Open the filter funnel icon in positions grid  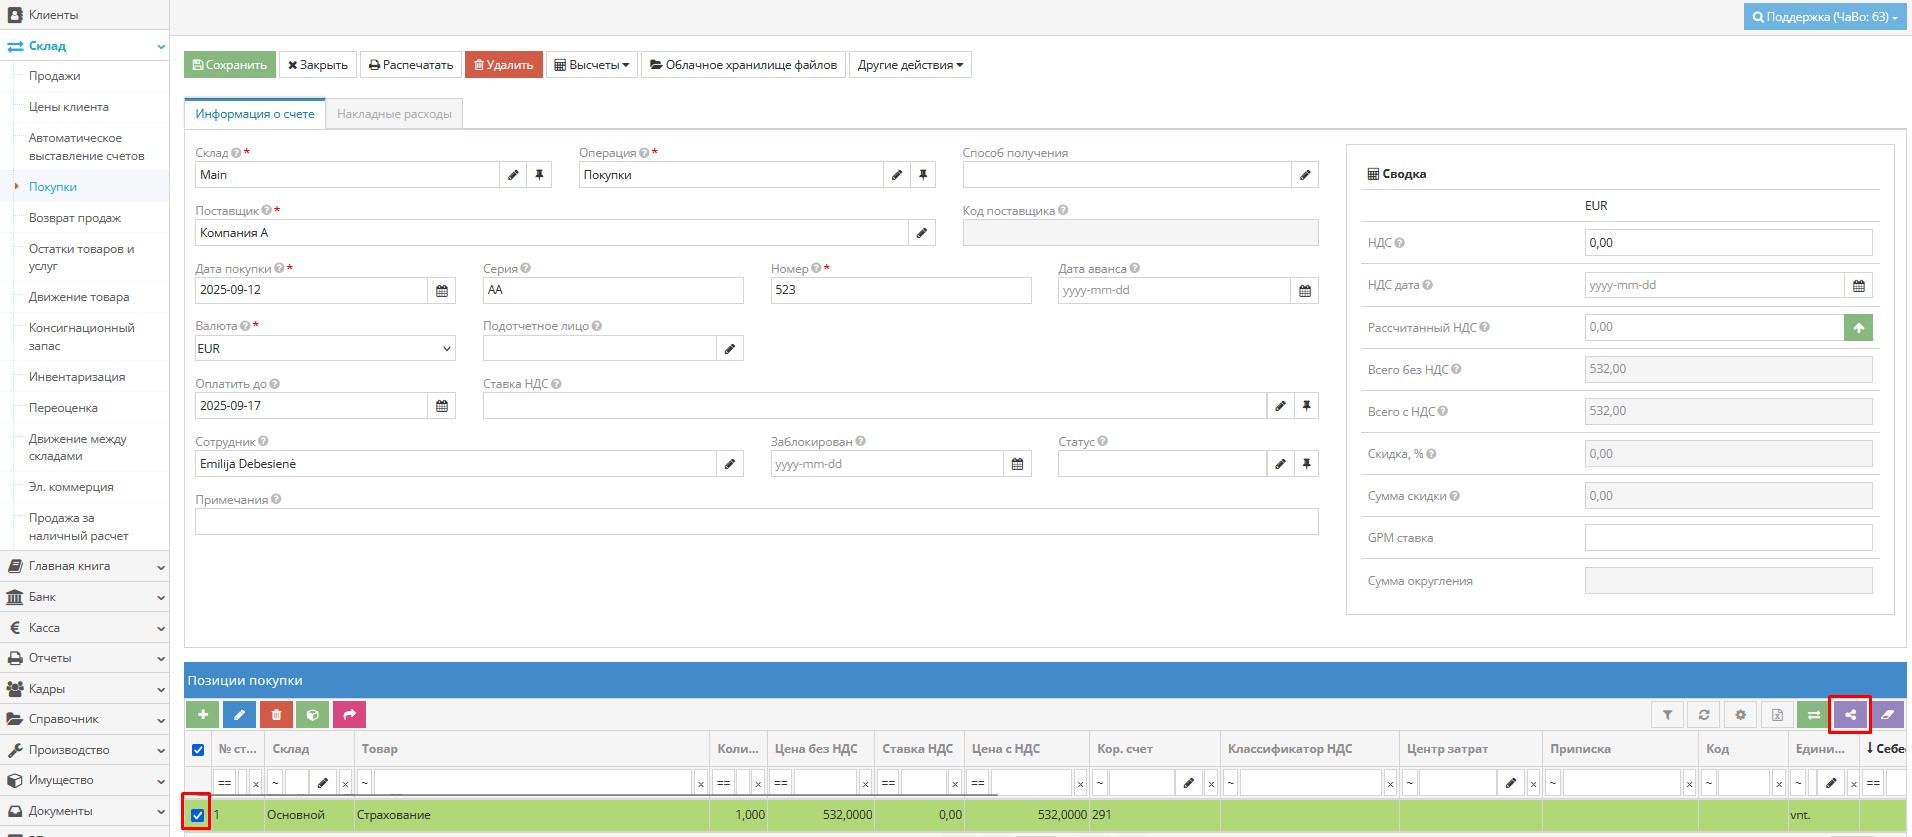[1667, 714]
